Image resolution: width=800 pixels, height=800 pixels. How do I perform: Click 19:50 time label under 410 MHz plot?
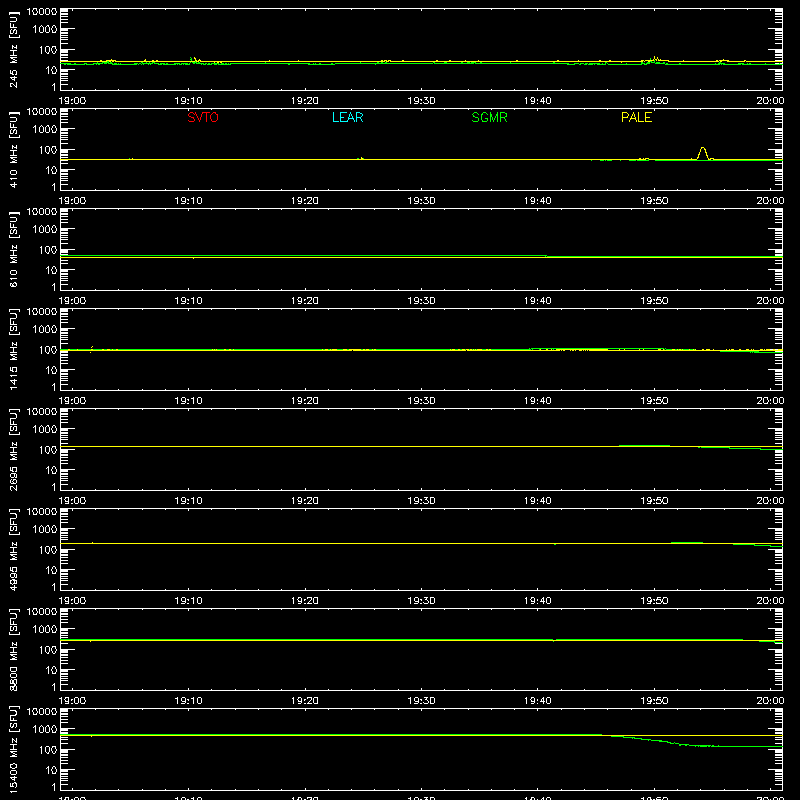pos(654,201)
